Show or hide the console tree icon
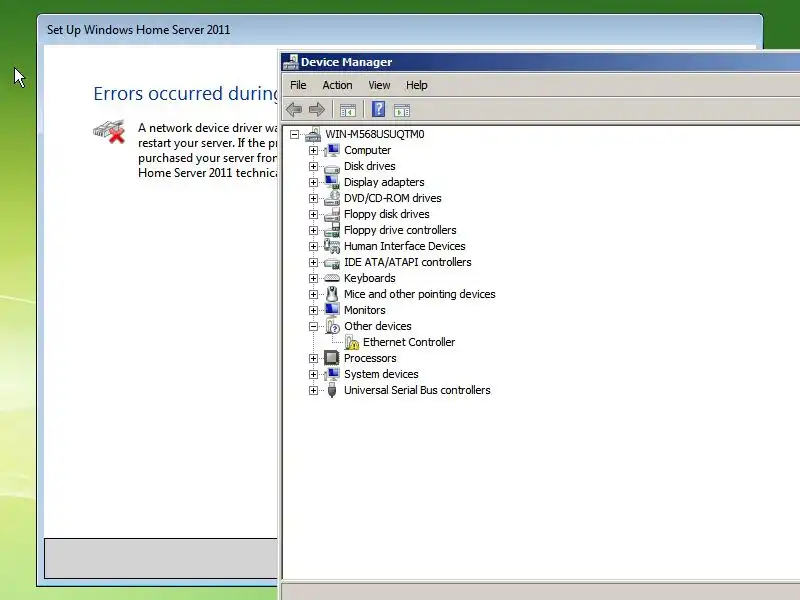The width and height of the screenshot is (800, 600). (348, 110)
